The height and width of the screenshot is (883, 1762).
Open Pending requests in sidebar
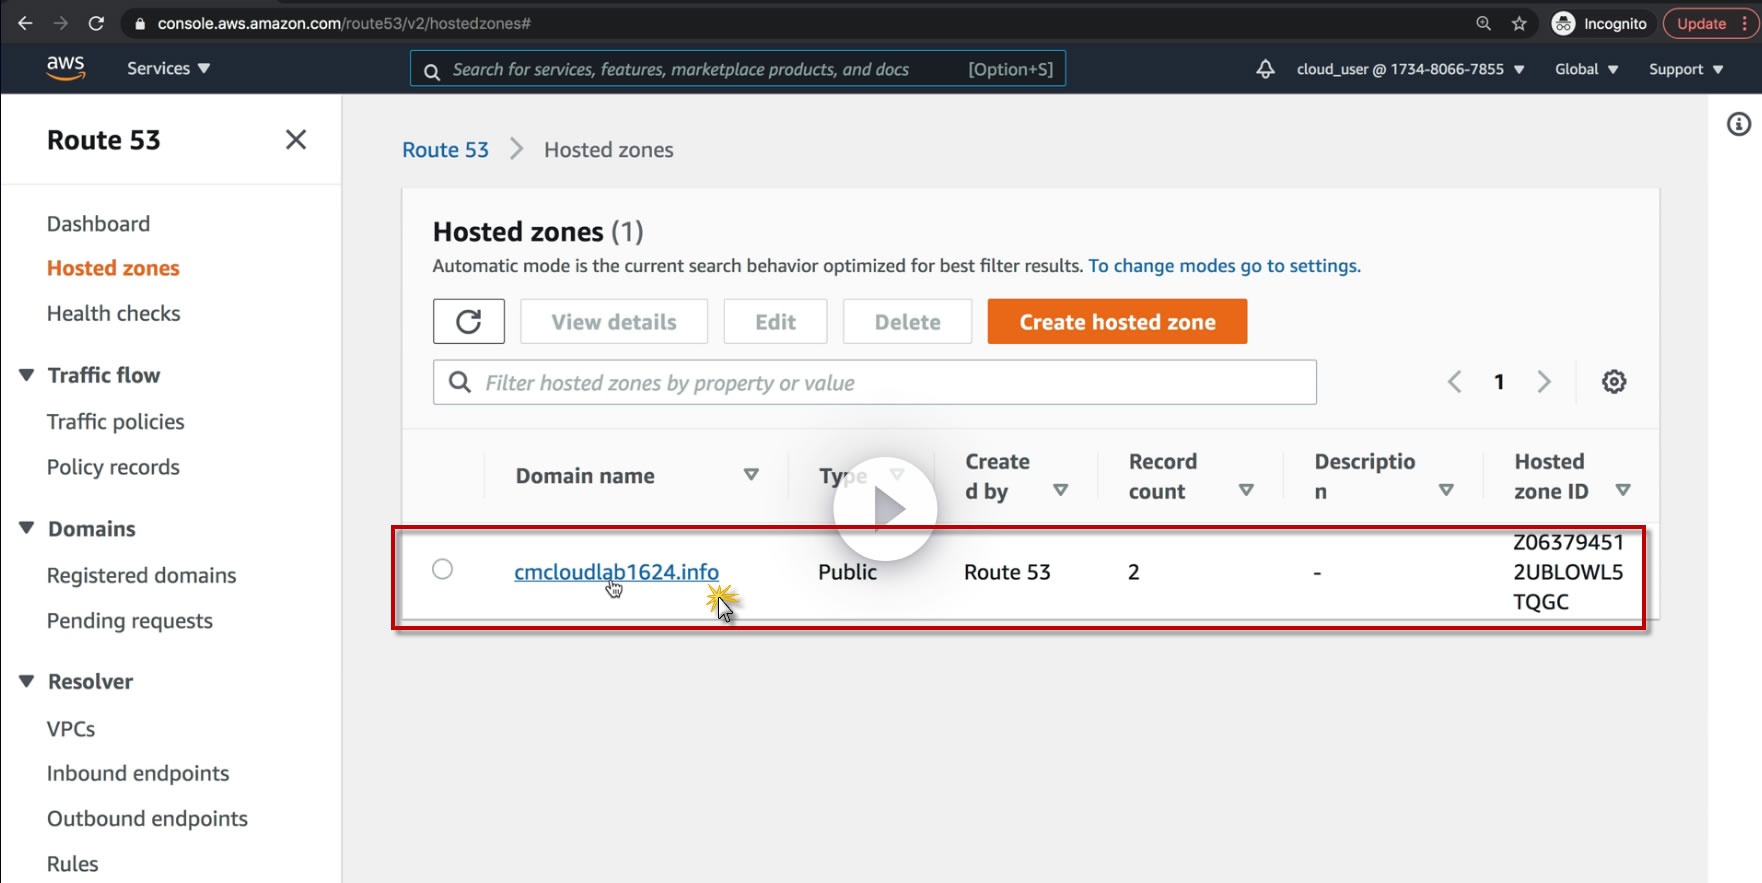129,621
